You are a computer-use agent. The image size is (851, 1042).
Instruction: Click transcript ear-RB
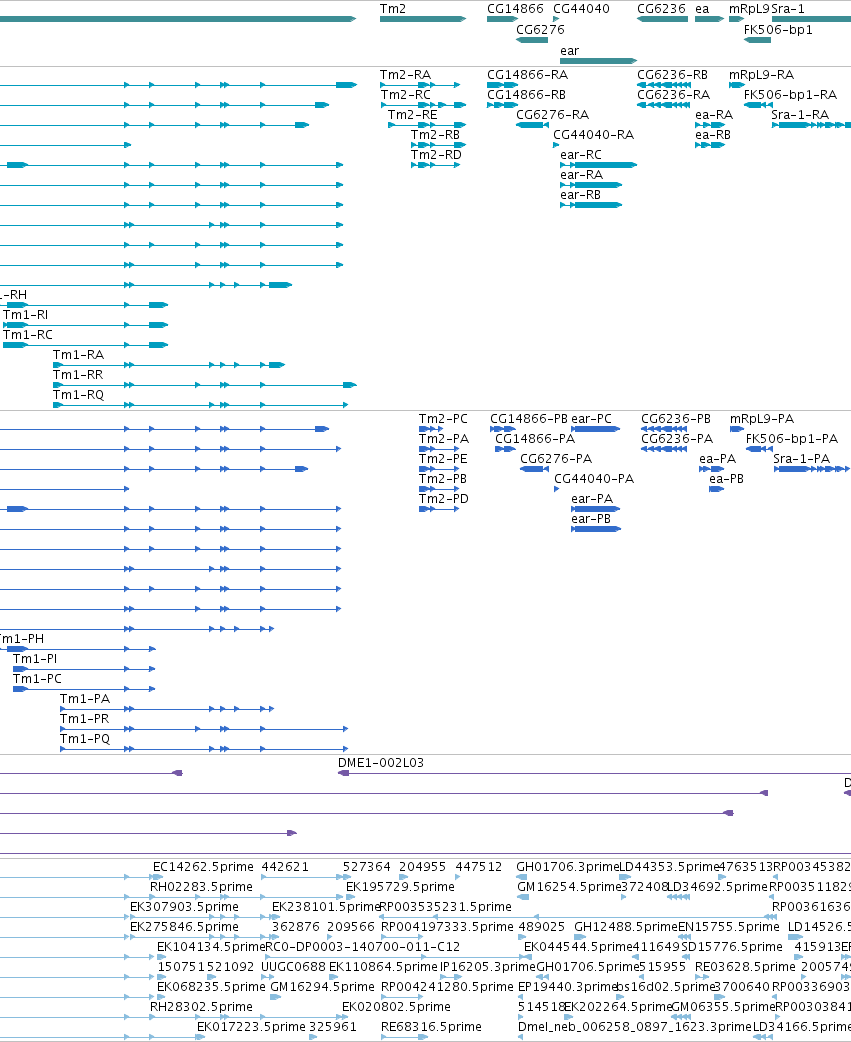tap(580, 195)
